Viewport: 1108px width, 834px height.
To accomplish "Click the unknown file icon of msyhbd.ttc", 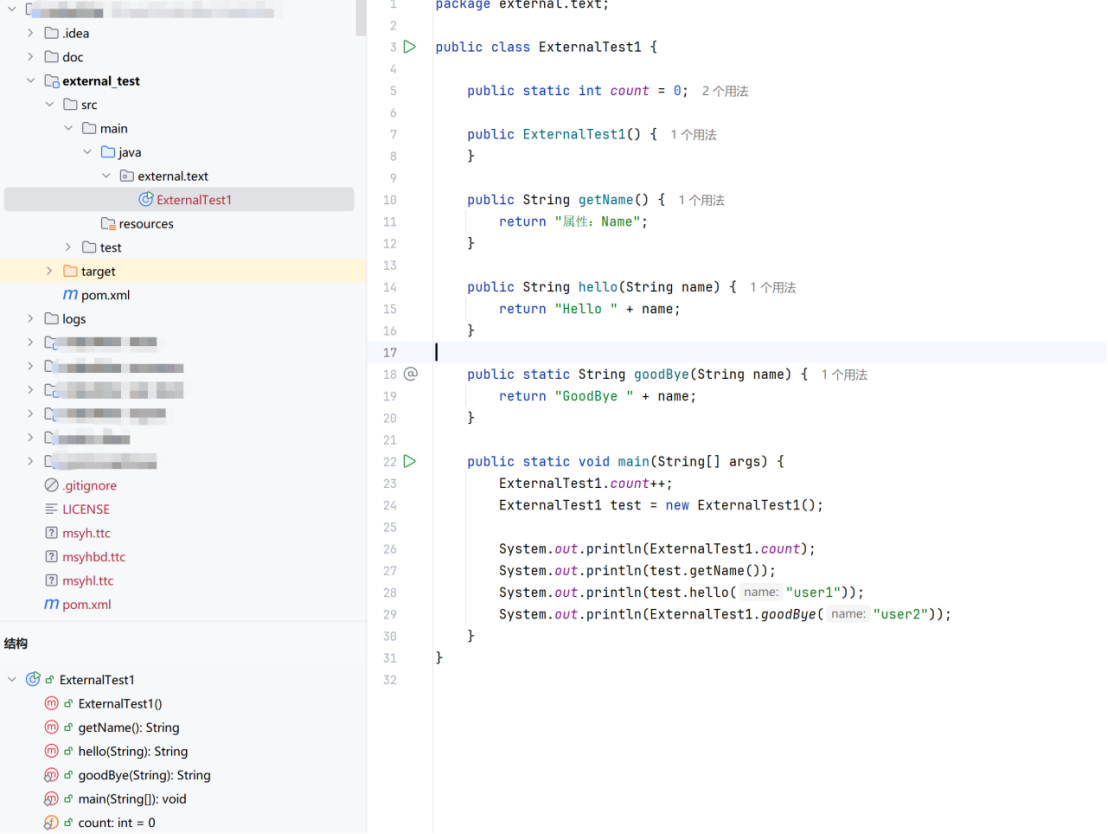I will click(x=51, y=556).
